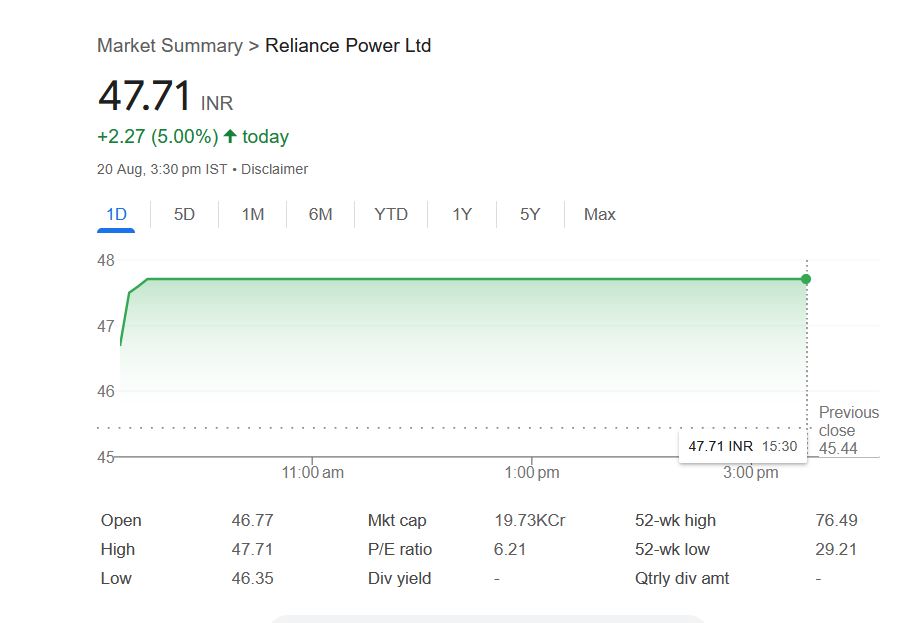Click the green up arrow icon
Screen dimensions: 921x623
pyautogui.click(x=230, y=136)
